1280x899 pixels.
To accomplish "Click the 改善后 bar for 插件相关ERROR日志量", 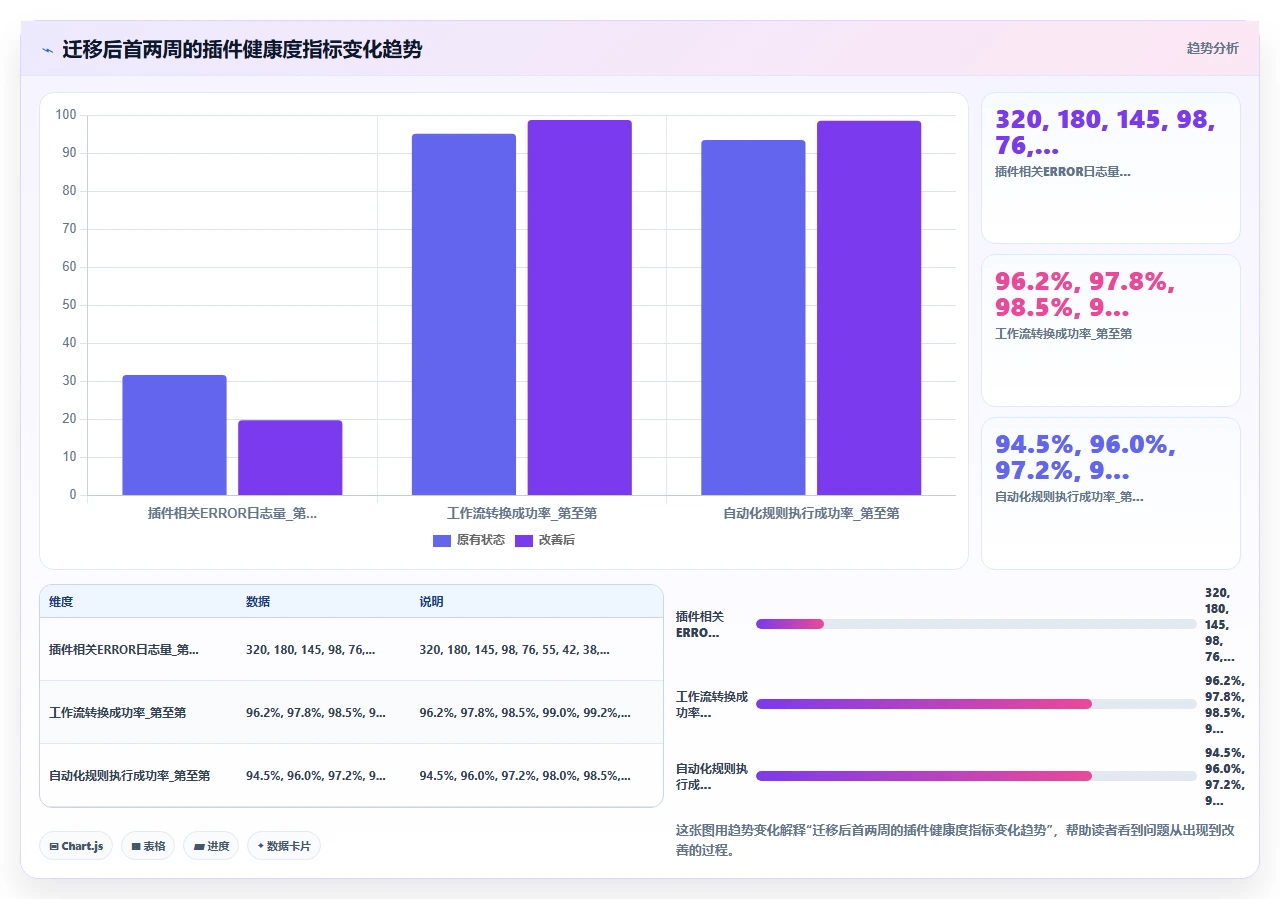I will coord(290,458).
